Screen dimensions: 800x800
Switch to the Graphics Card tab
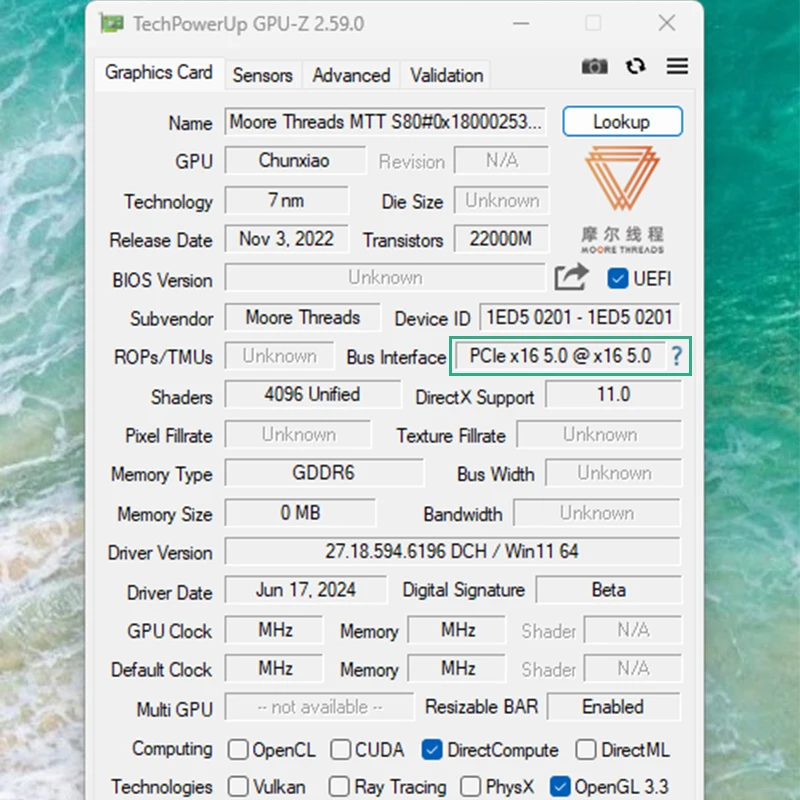click(159, 73)
